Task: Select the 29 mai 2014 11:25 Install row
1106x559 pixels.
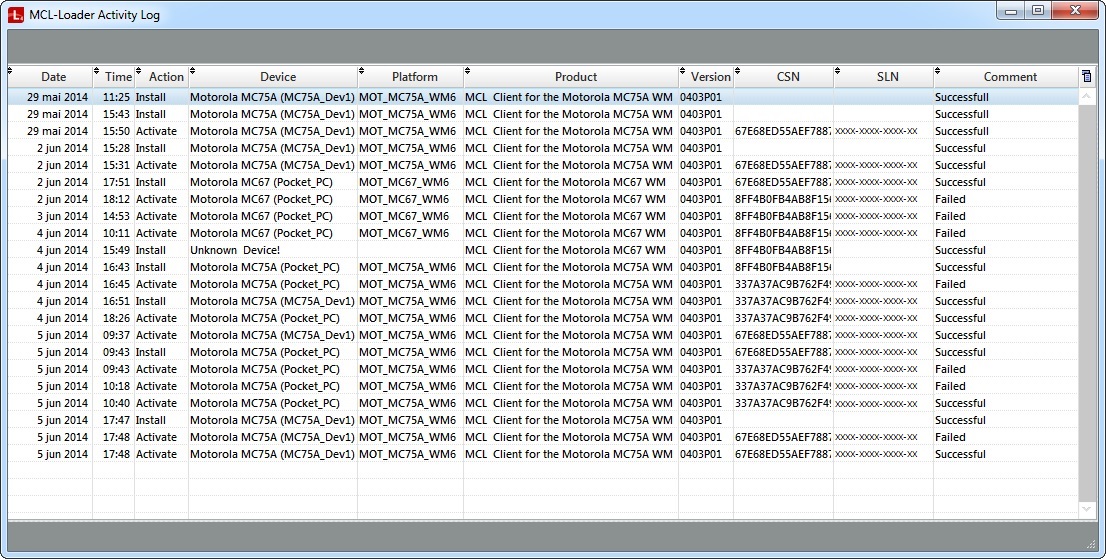Action: pyautogui.click(x=400, y=98)
